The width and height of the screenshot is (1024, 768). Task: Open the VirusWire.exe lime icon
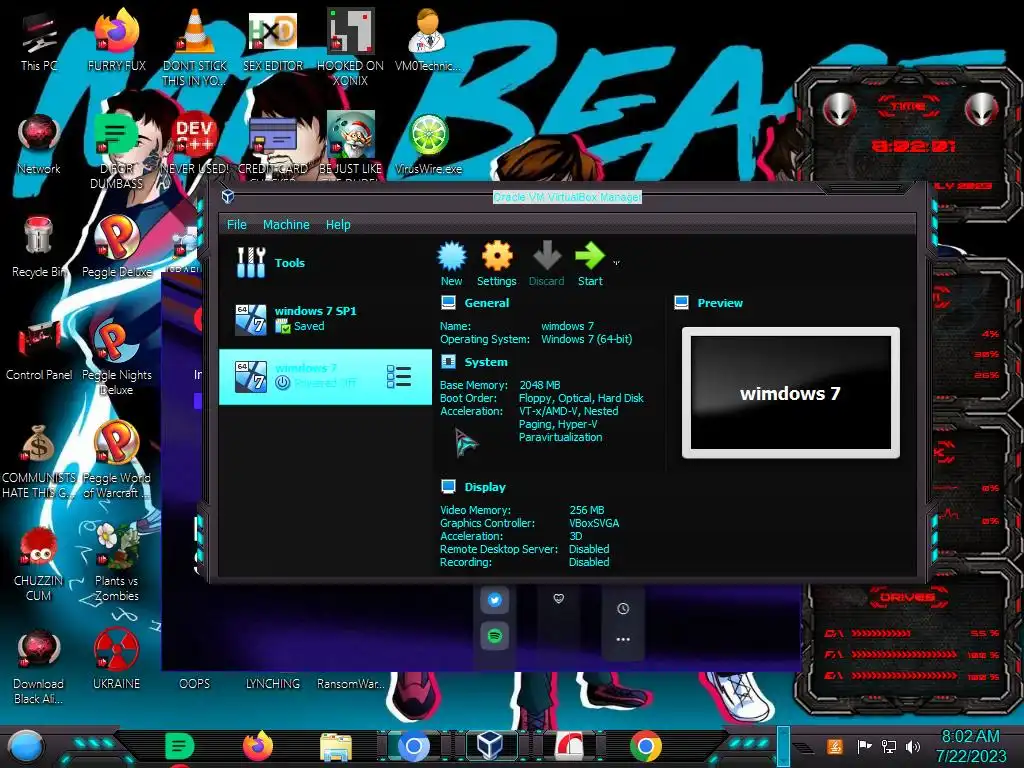428,145
